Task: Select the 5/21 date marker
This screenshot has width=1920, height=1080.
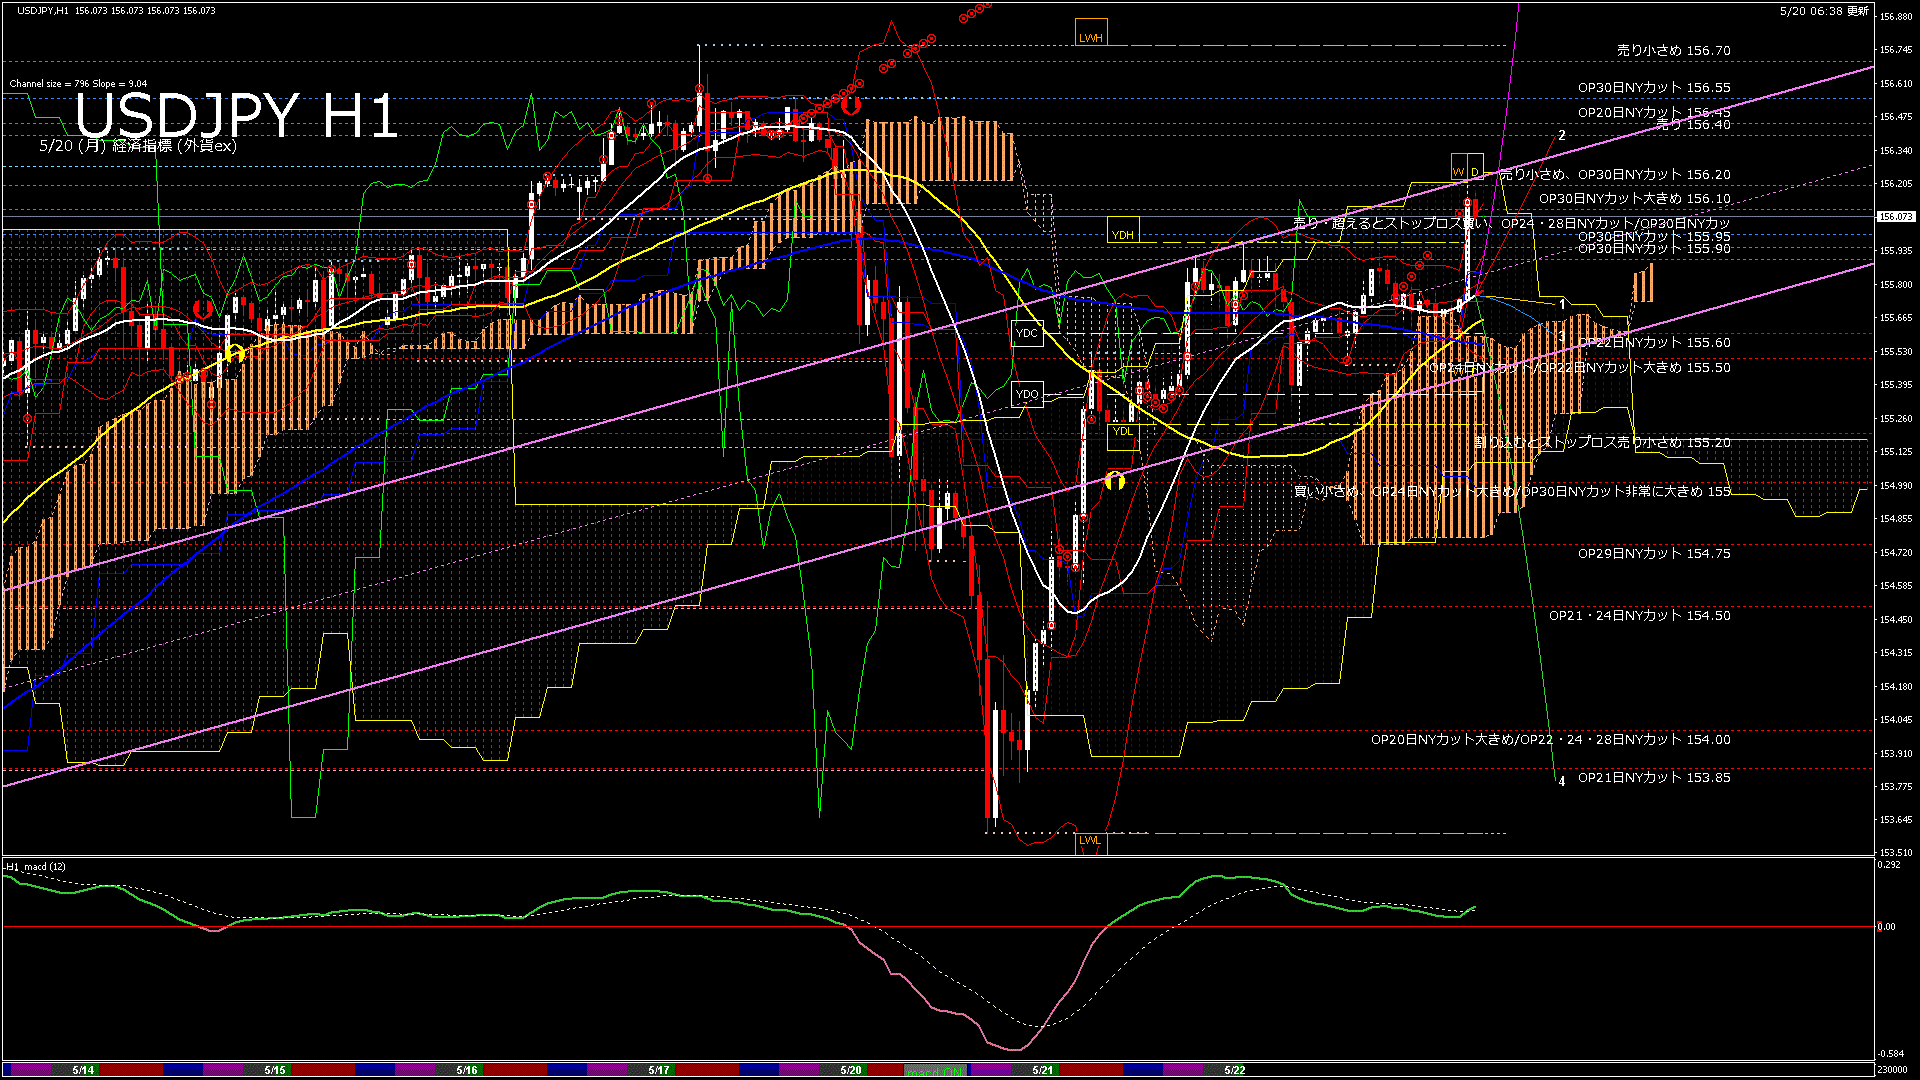Action: (x=1043, y=1070)
